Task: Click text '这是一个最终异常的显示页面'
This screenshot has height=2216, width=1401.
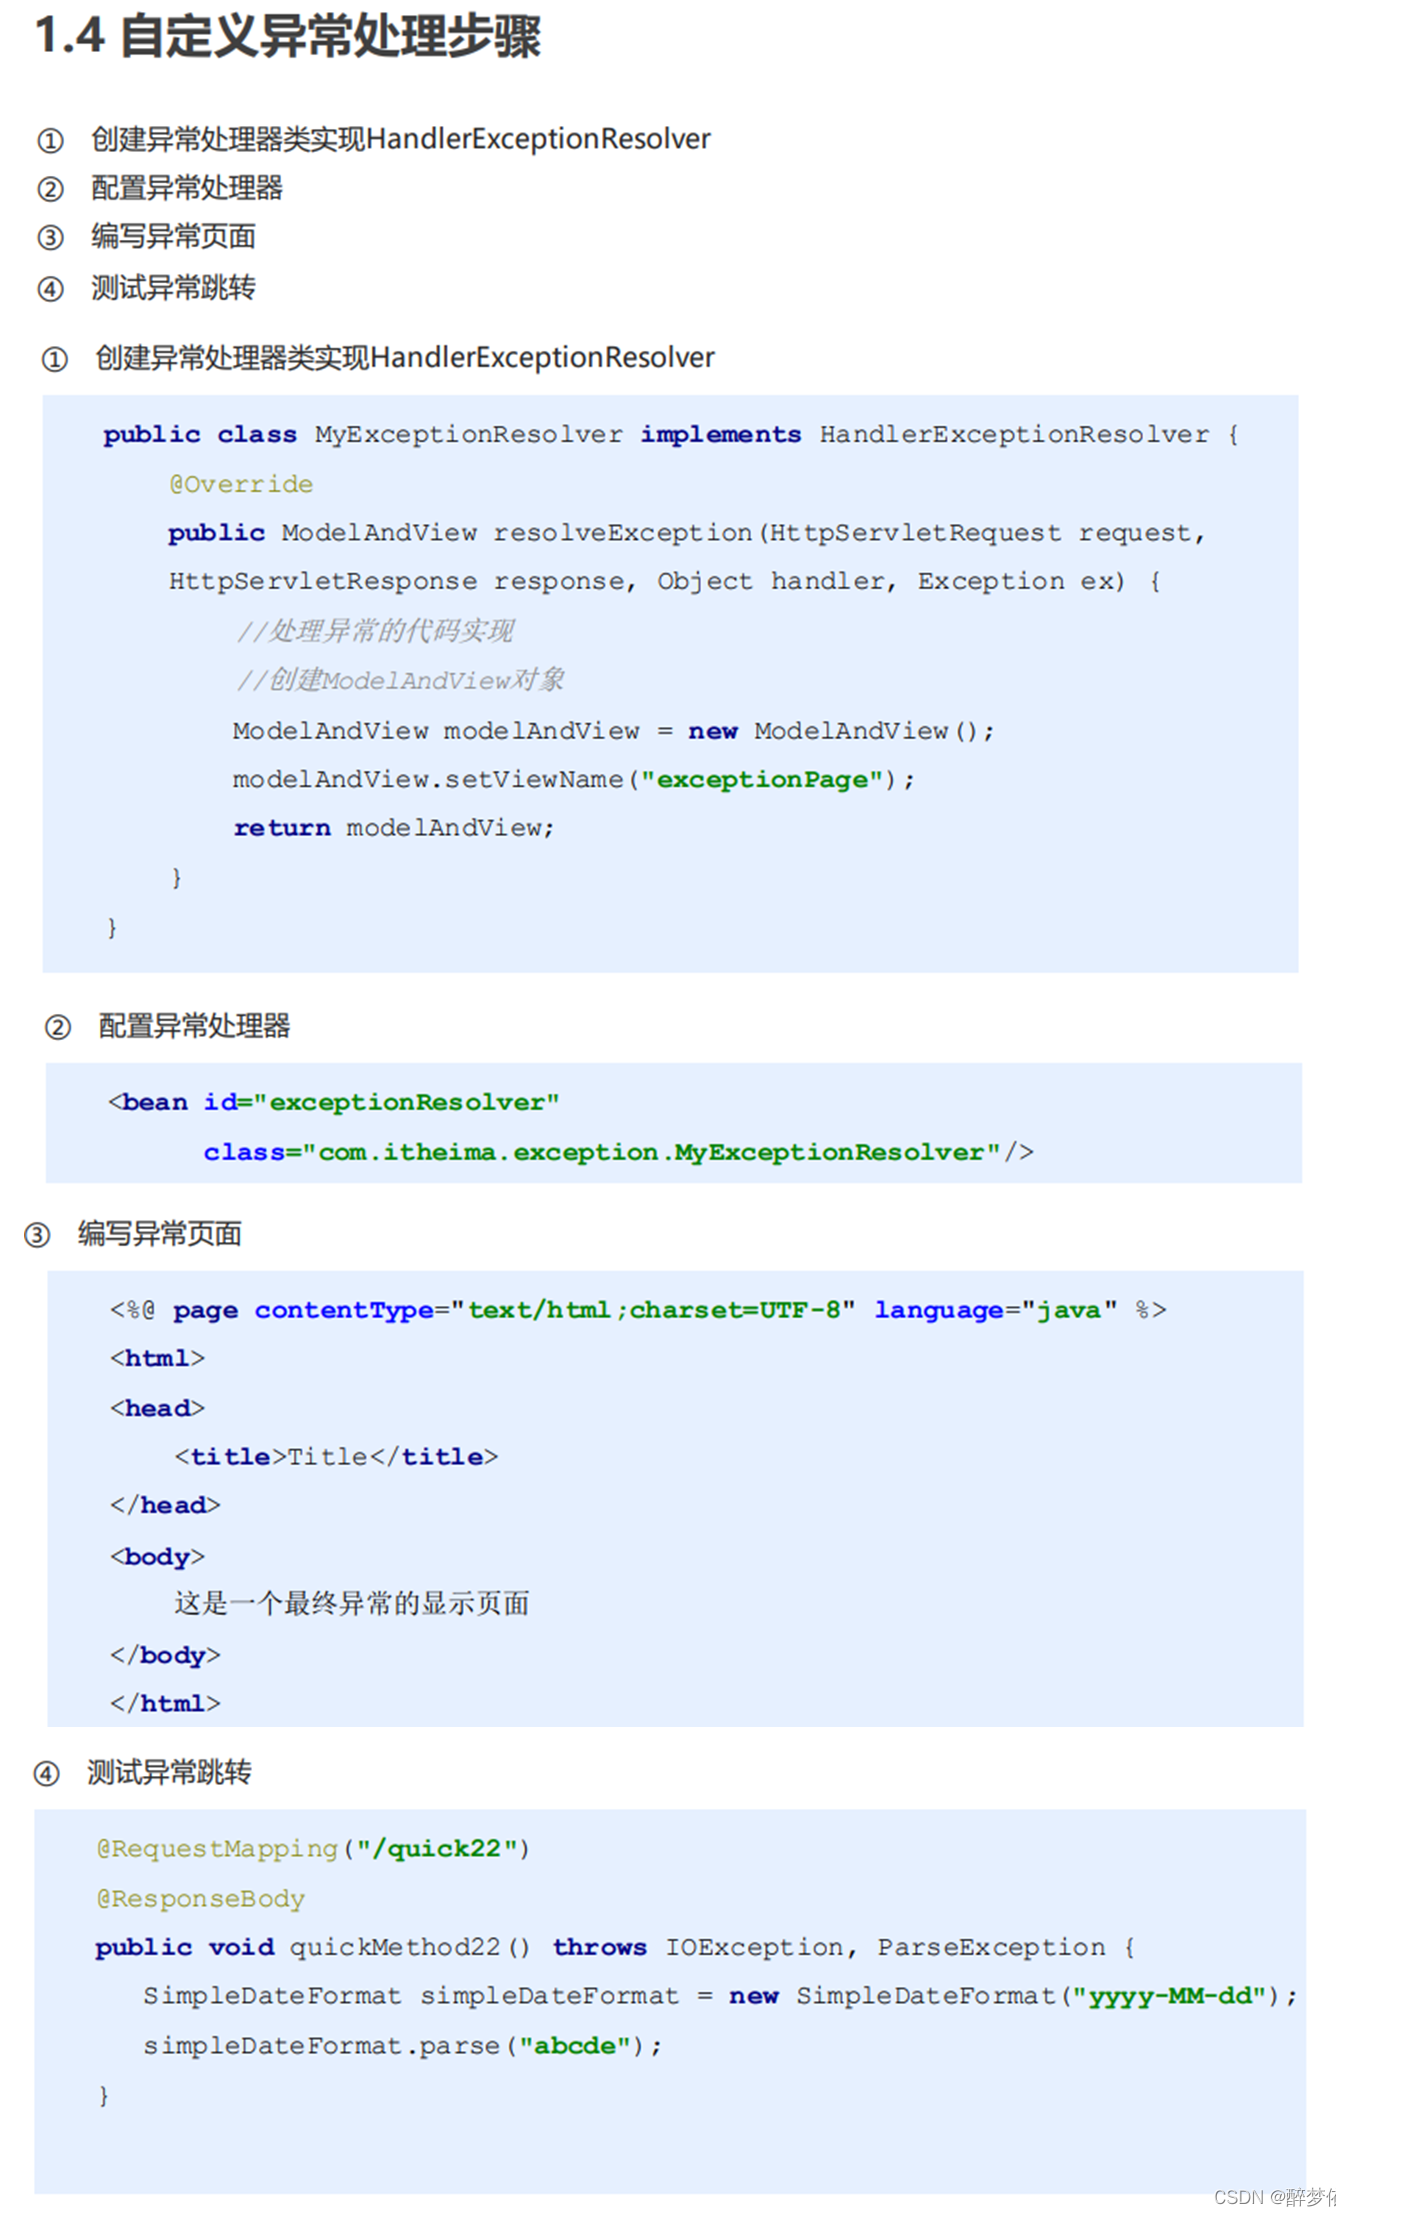Action: pyautogui.click(x=352, y=1604)
